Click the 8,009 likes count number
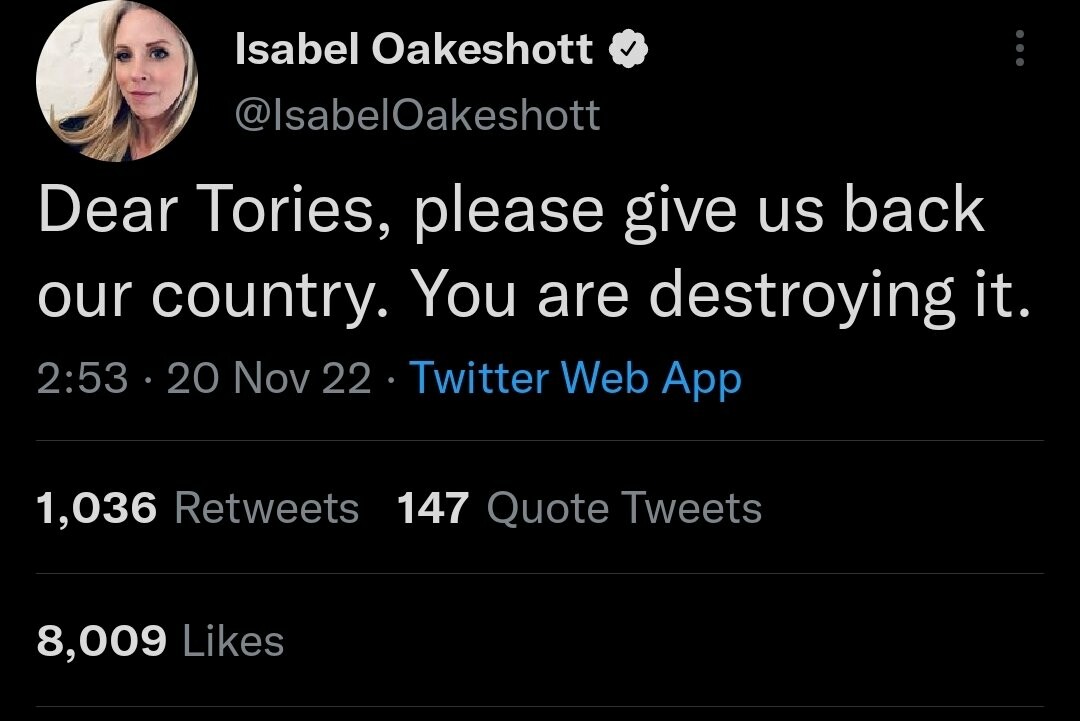 point(101,641)
